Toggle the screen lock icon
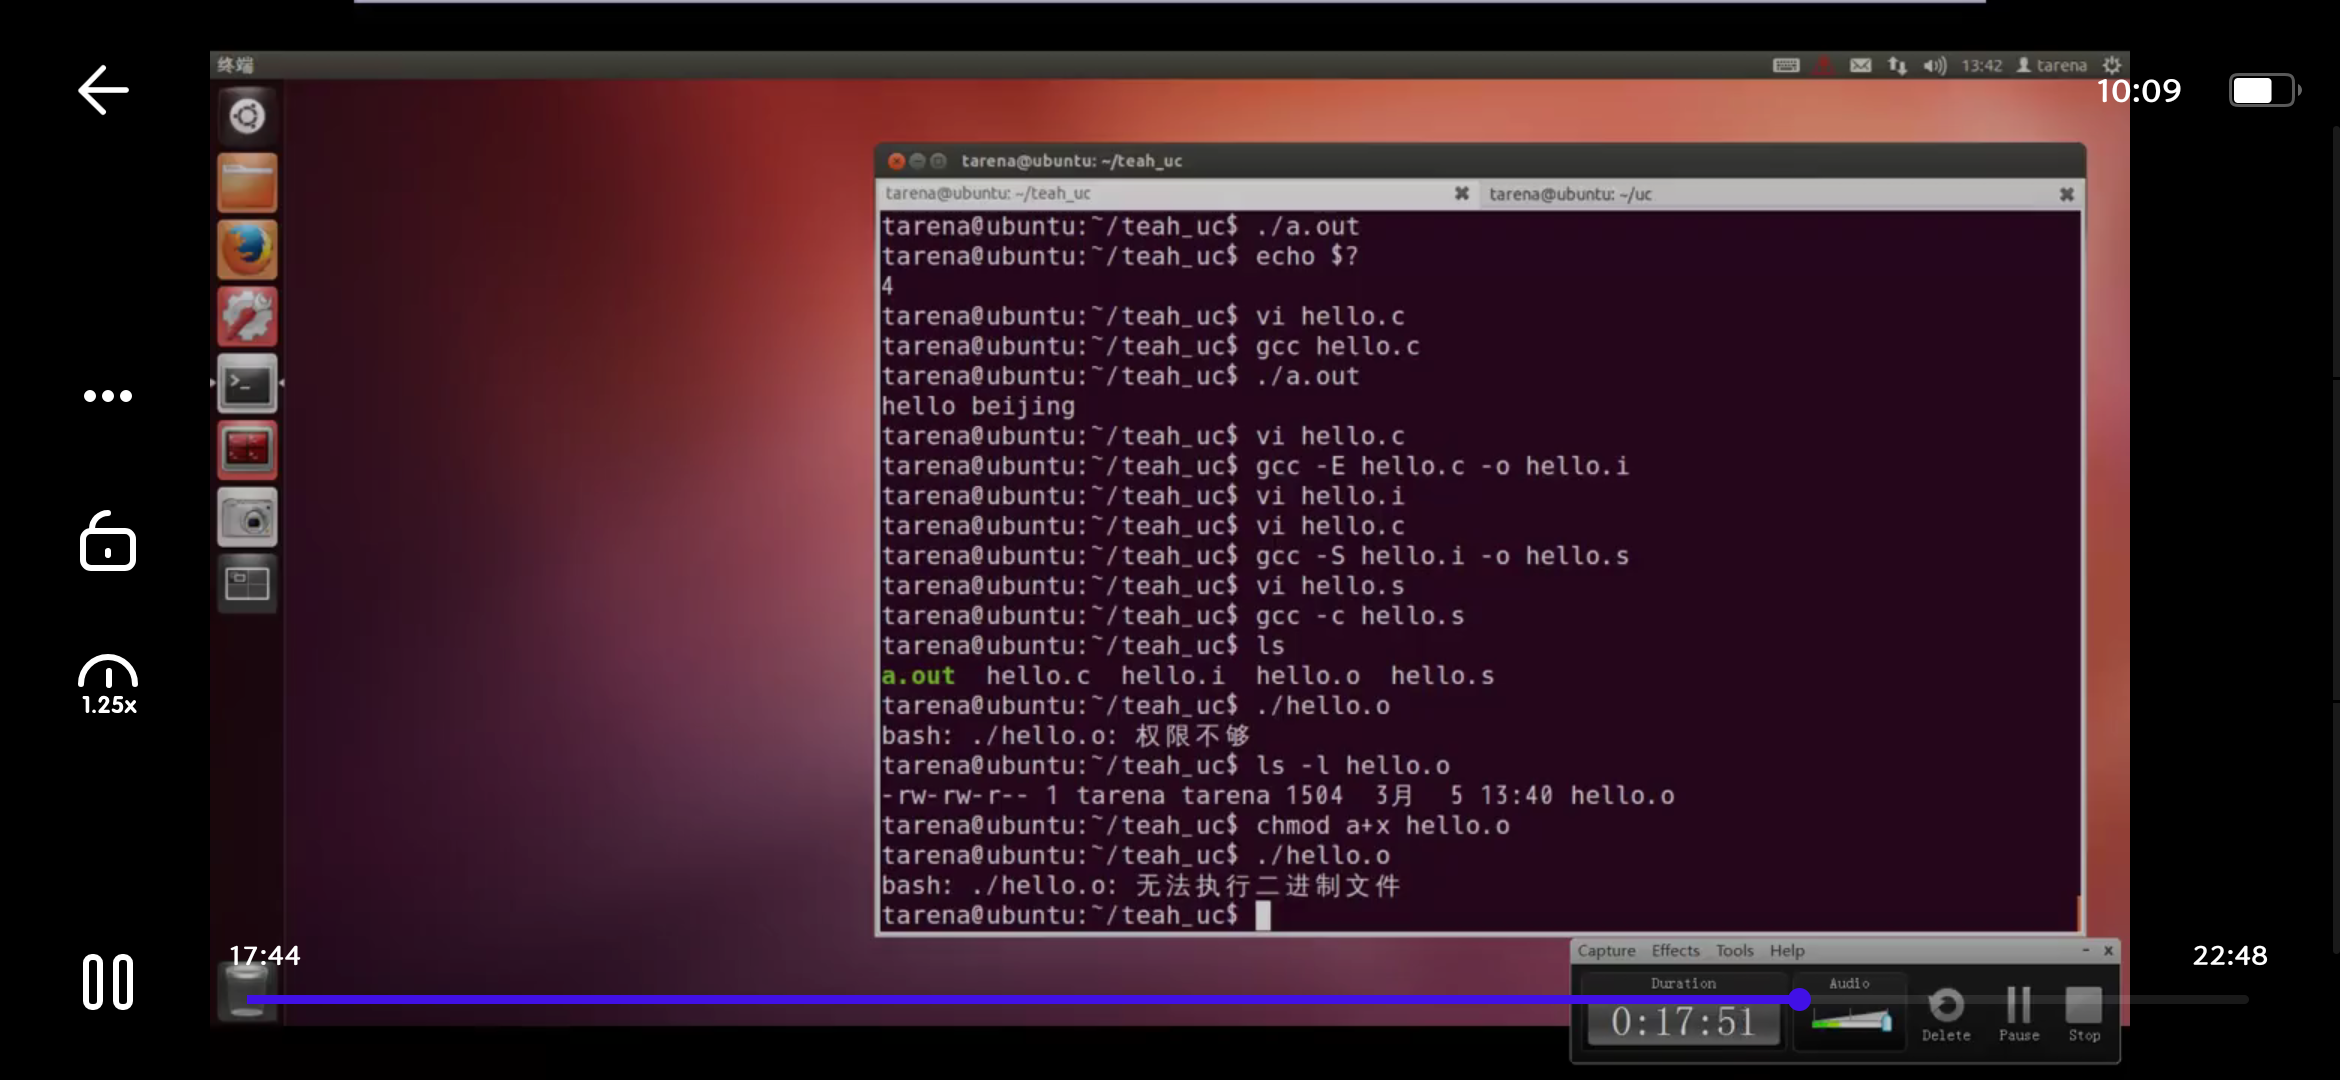This screenshot has width=2340, height=1080. coord(107,541)
